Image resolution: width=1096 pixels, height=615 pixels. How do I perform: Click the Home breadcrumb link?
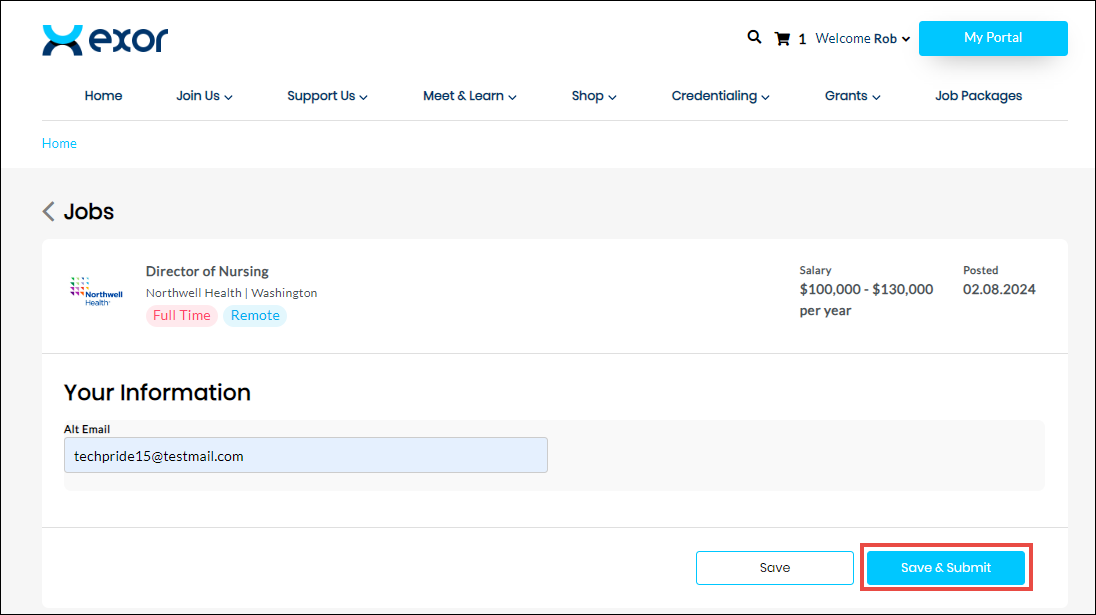coord(59,143)
